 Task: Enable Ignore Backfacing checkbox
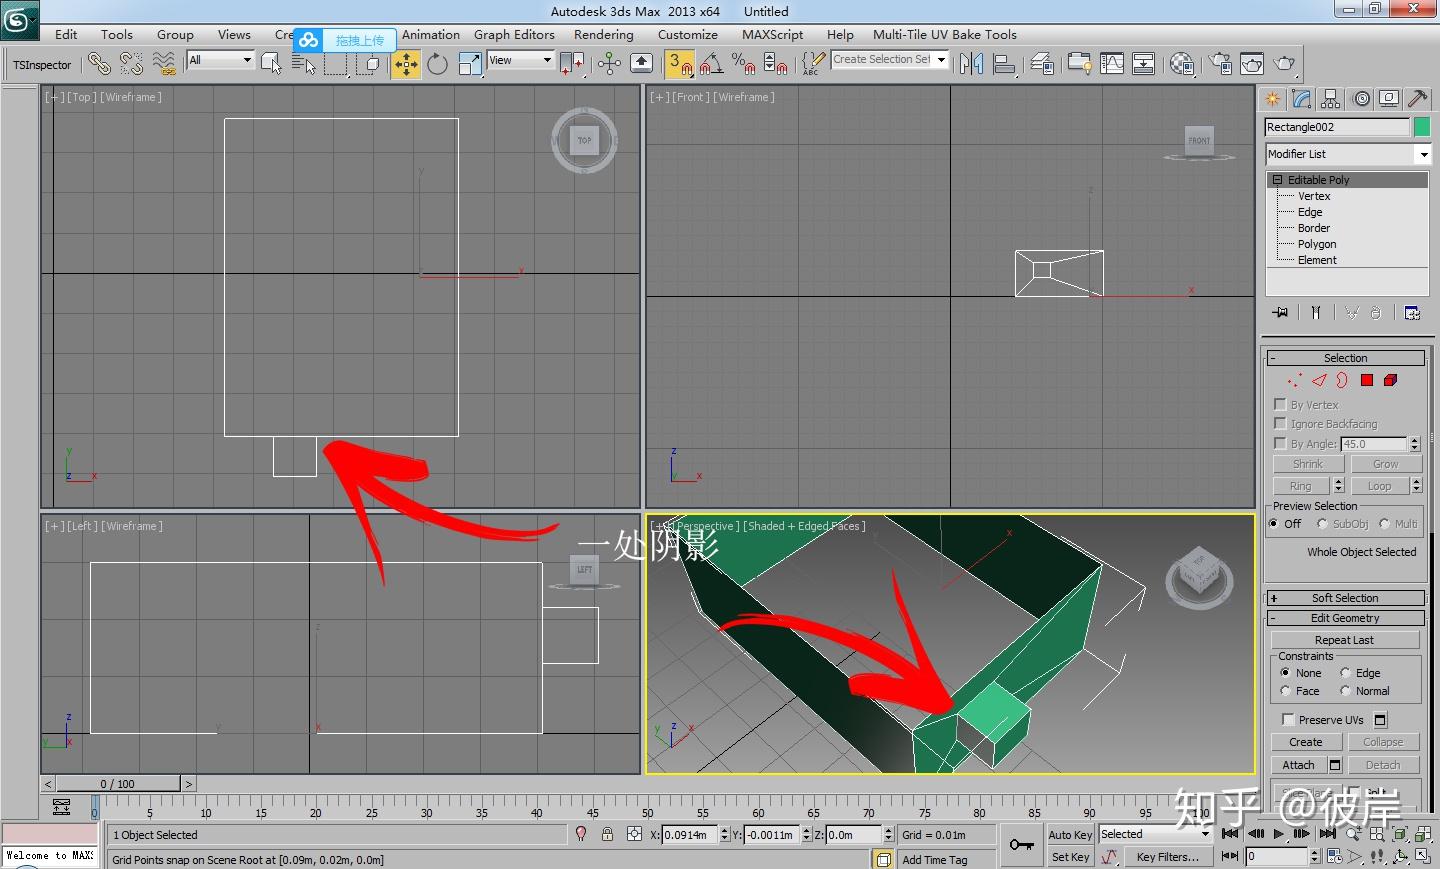(x=1280, y=423)
